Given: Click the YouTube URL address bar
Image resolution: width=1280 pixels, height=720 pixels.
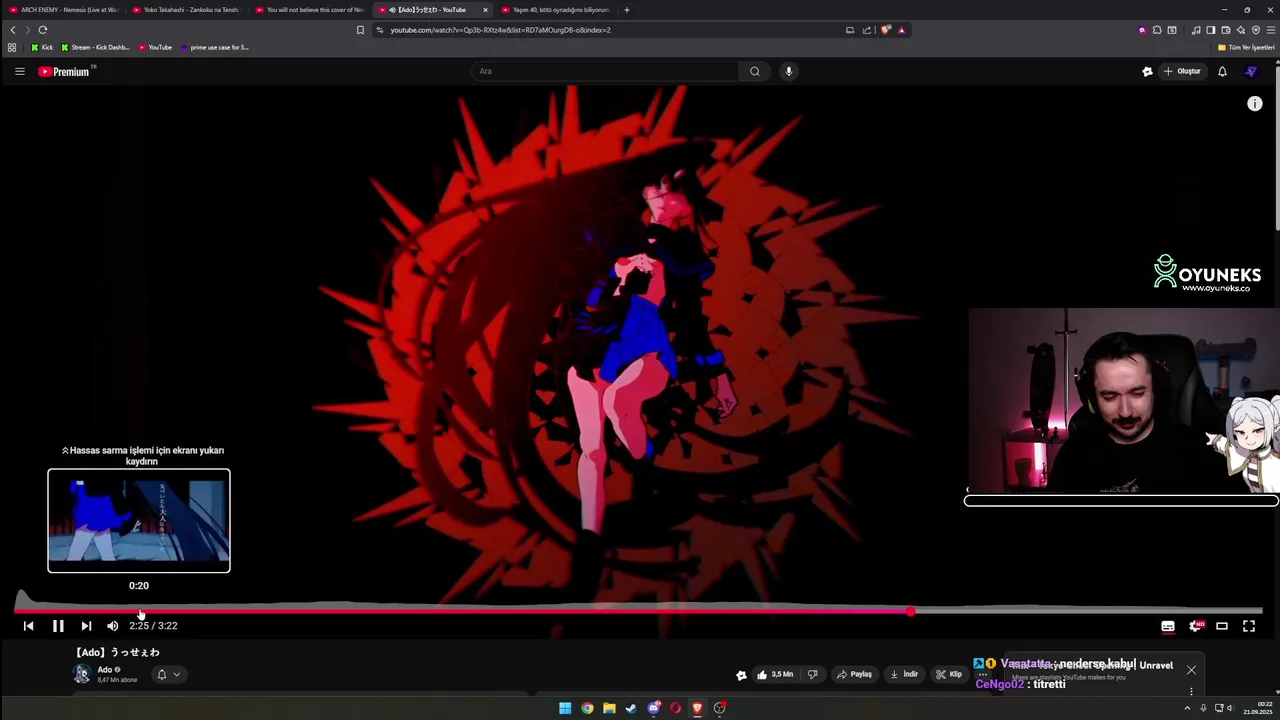Looking at the screenshot, I should [x=610, y=30].
